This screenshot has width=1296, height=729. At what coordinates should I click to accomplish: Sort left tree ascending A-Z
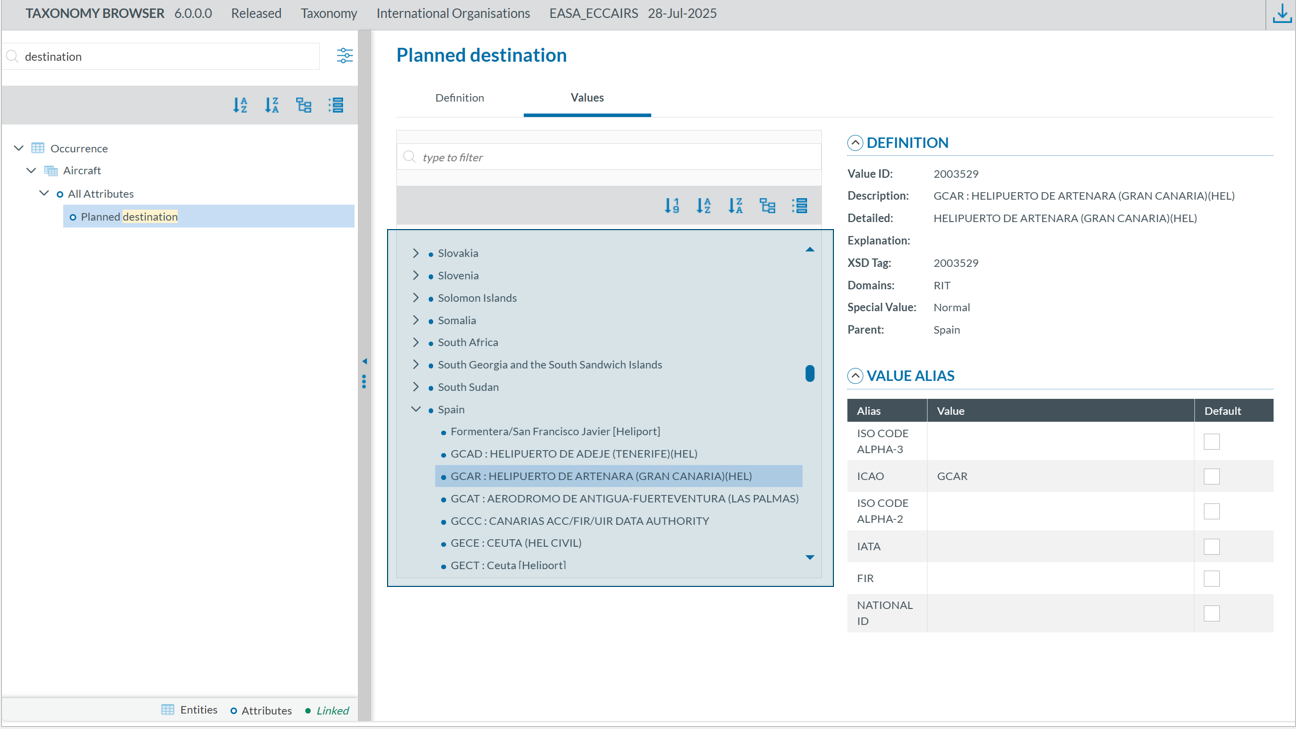click(240, 105)
